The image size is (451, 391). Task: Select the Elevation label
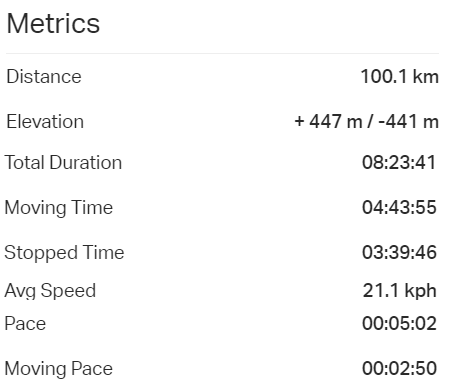click(45, 121)
